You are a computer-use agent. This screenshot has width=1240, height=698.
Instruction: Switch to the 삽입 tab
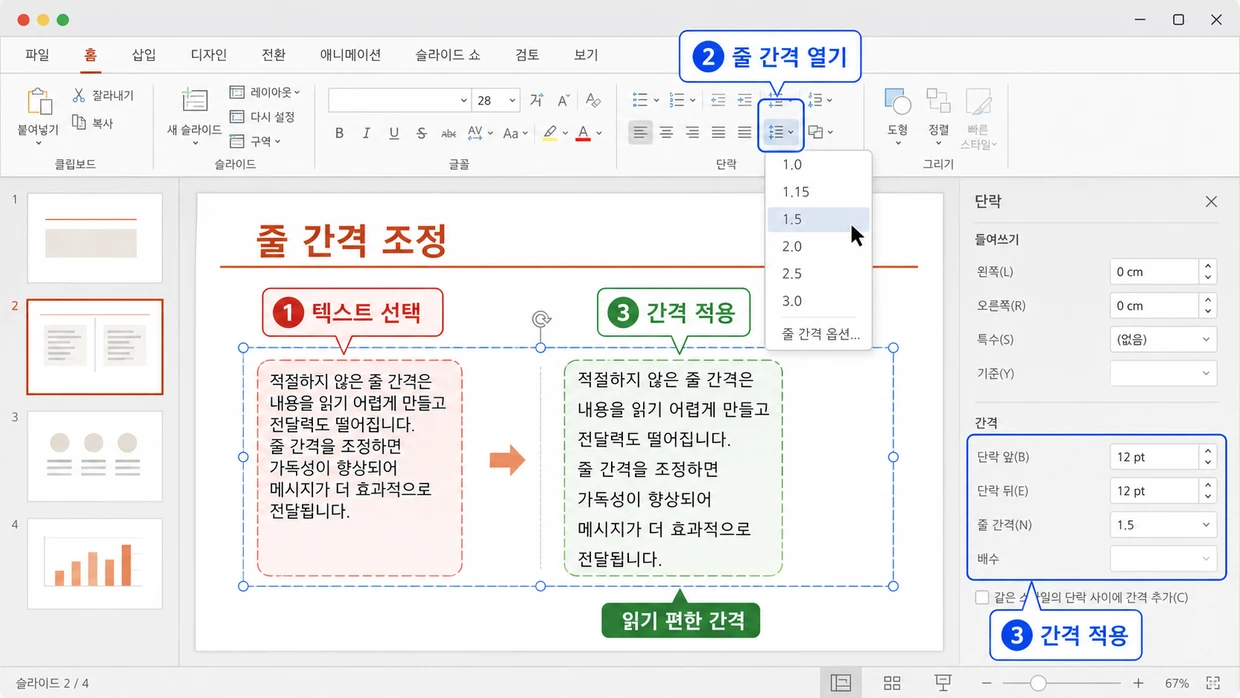point(144,56)
